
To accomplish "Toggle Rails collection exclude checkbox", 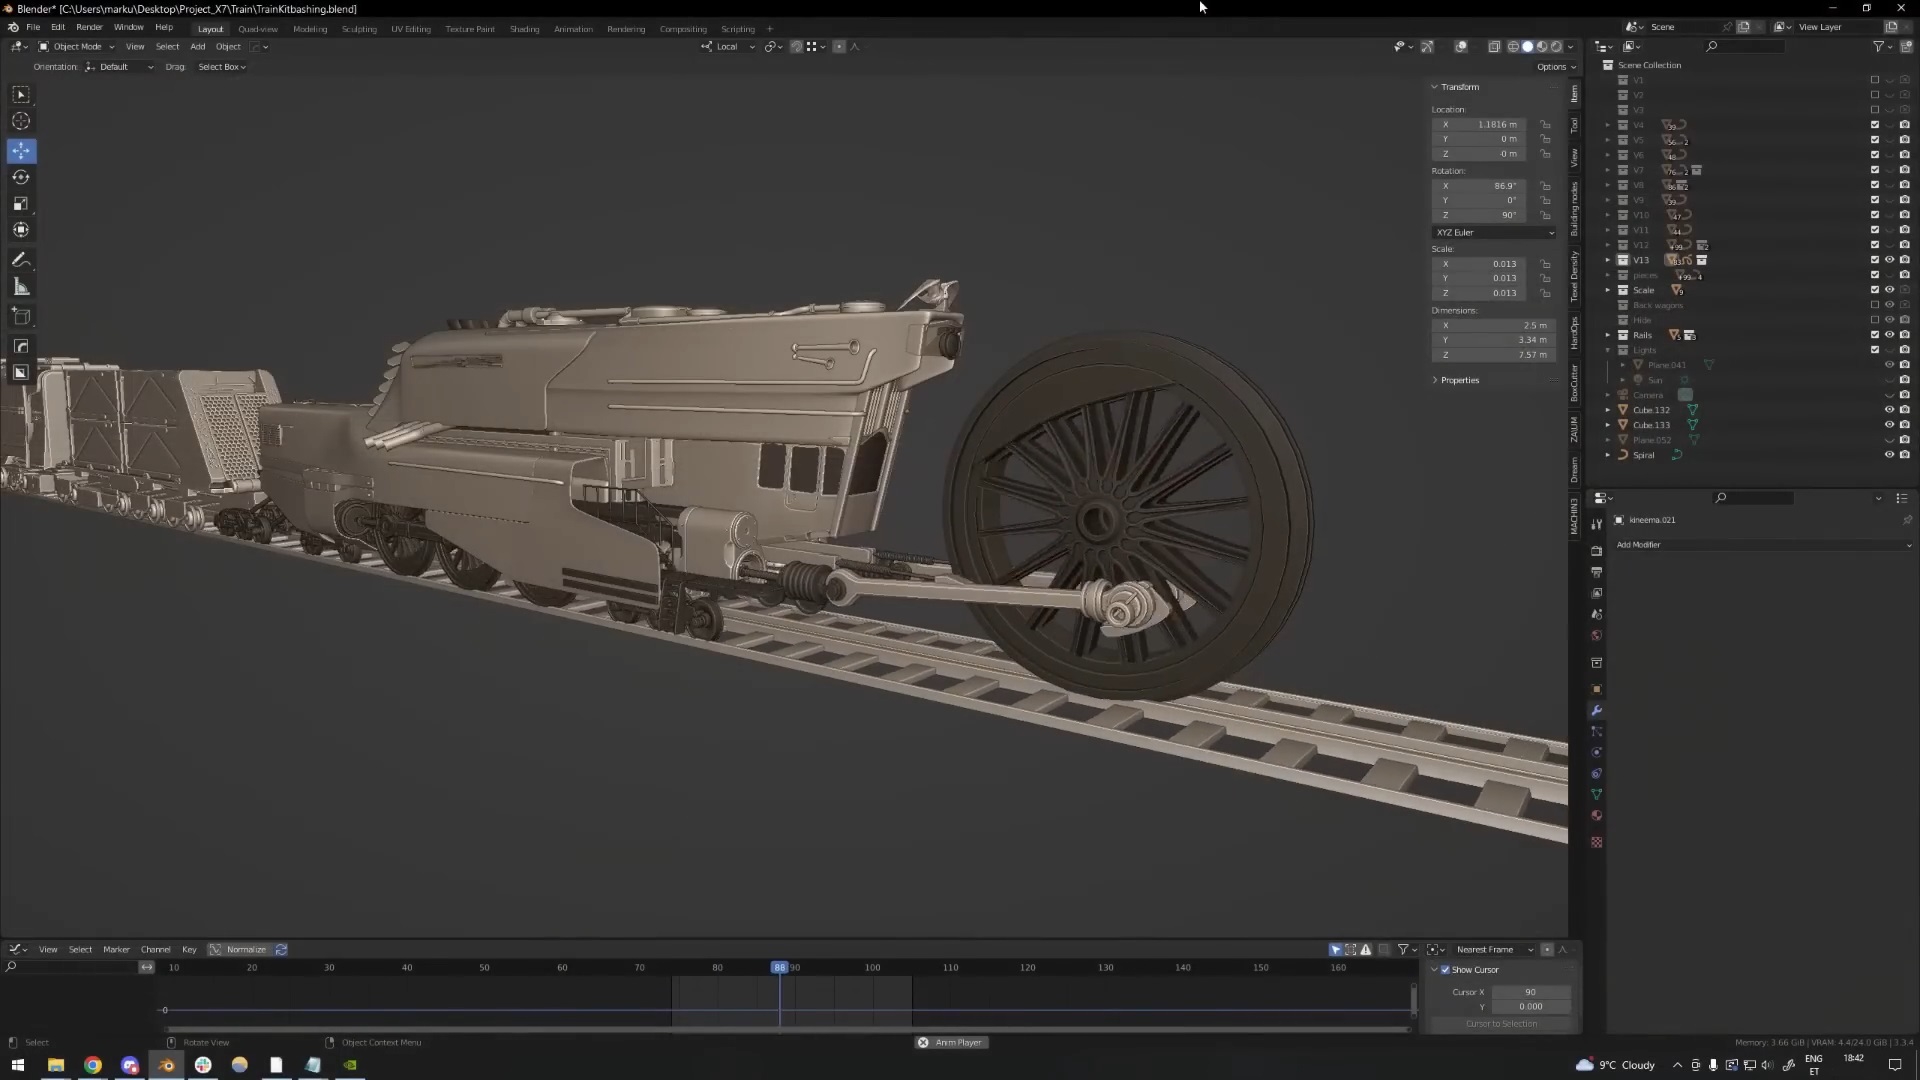I will coord(1875,335).
